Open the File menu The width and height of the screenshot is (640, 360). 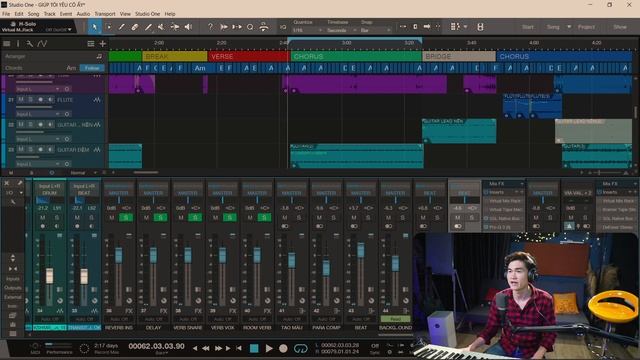(x=6, y=14)
